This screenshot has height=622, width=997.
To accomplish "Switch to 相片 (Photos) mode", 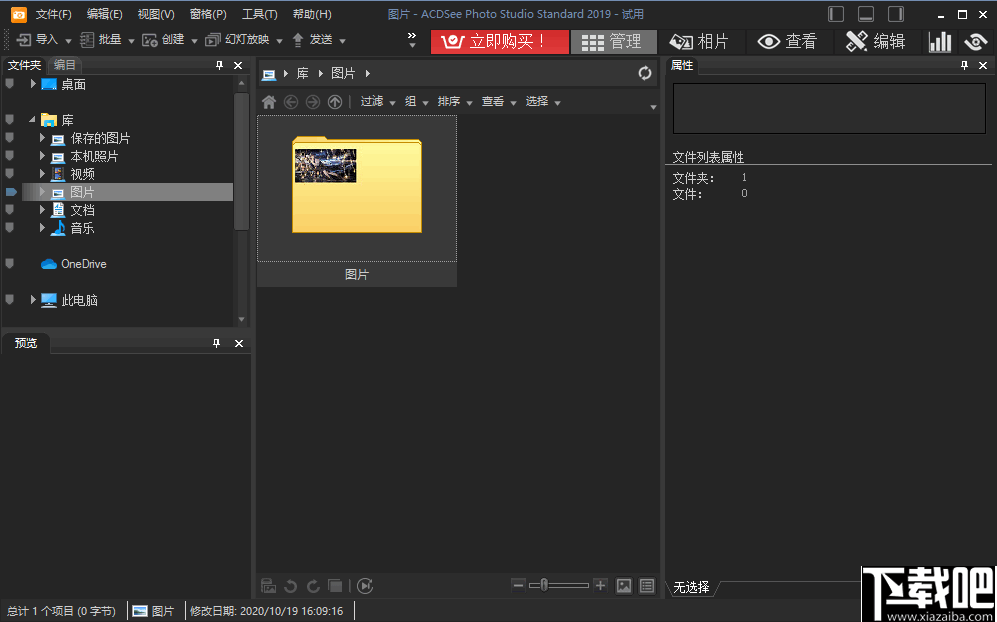I will pyautogui.click(x=702, y=41).
